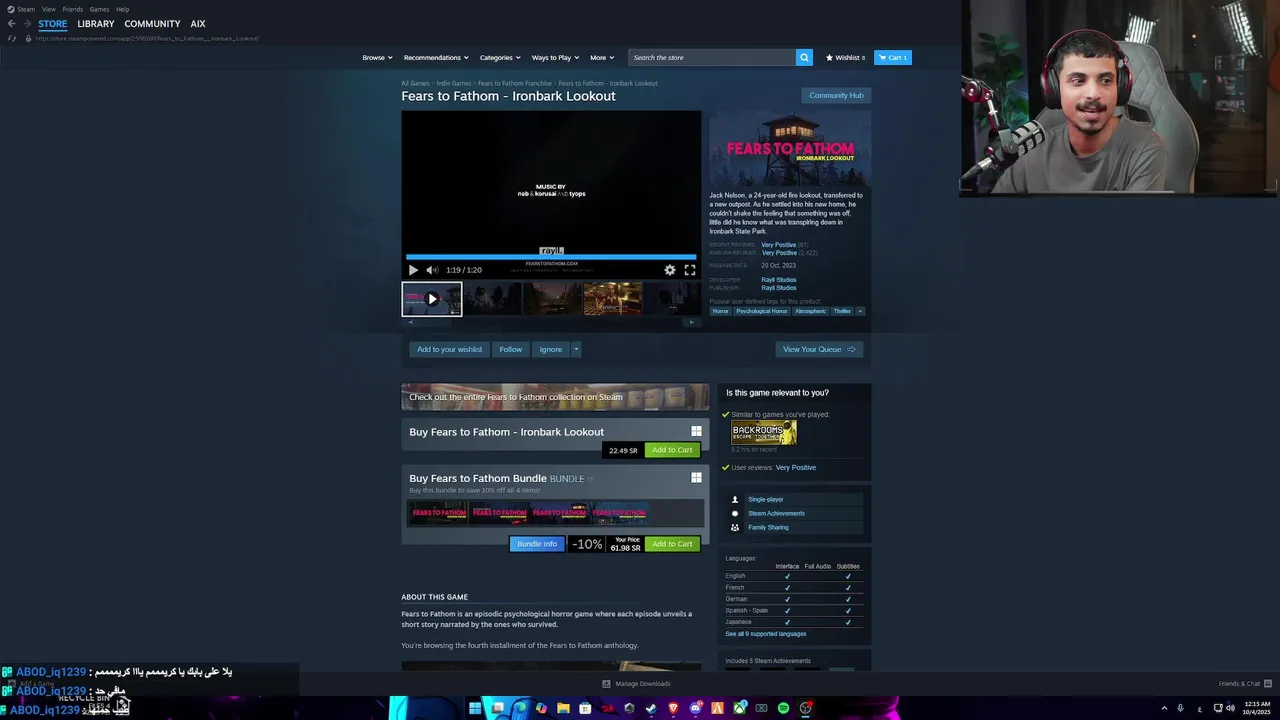Open the Windows Start menu
This screenshot has height=720, width=1280.
pyautogui.click(x=475, y=708)
